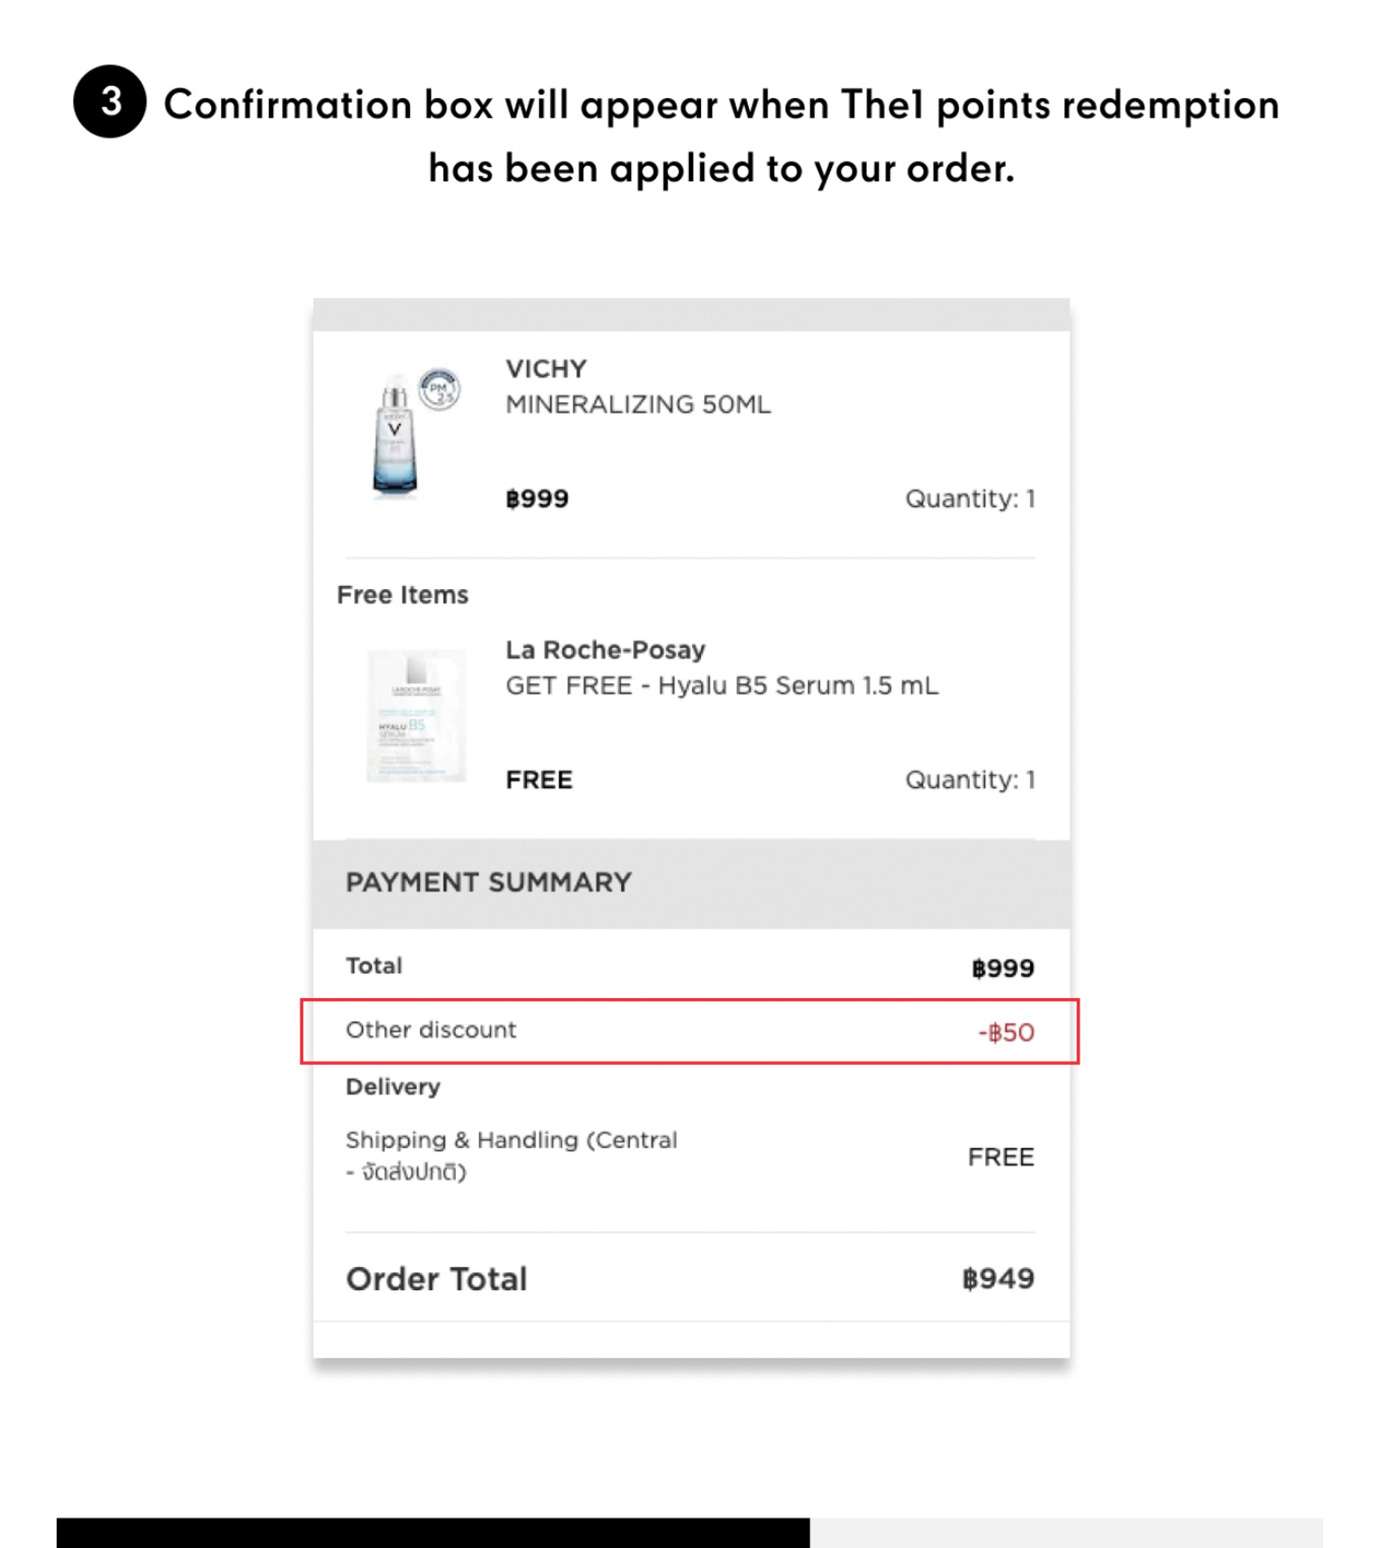Click the -฿50 discount amount
Image resolution: width=1380 pixels, height=1548 pixels.
click(1006, 1032)
